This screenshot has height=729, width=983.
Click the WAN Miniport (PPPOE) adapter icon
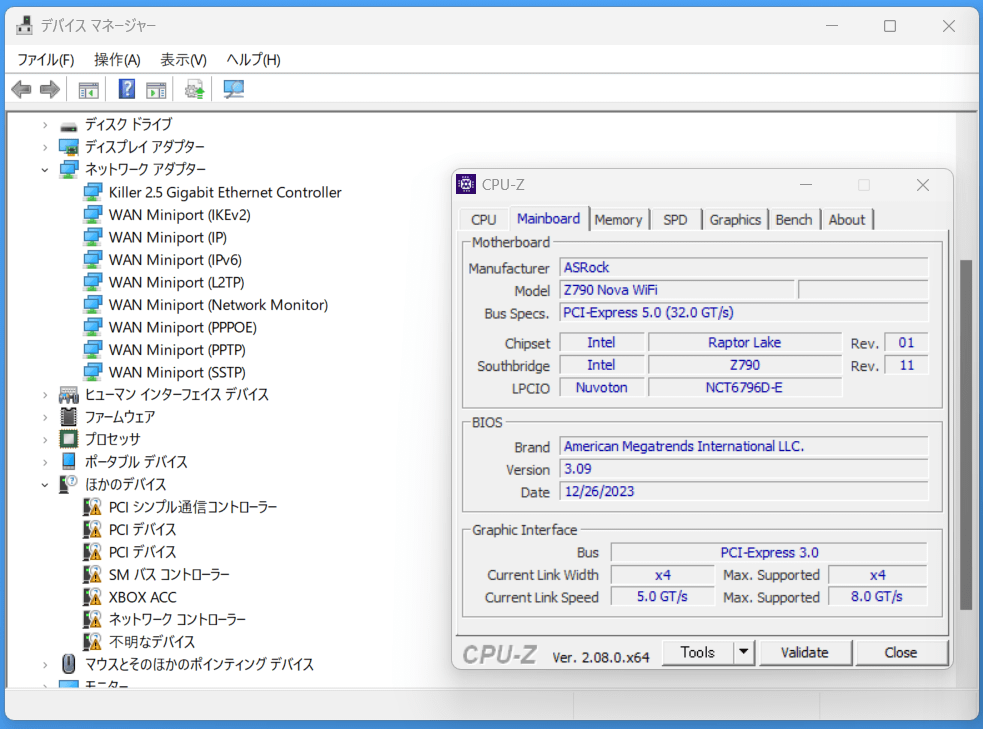pos(93,327)
